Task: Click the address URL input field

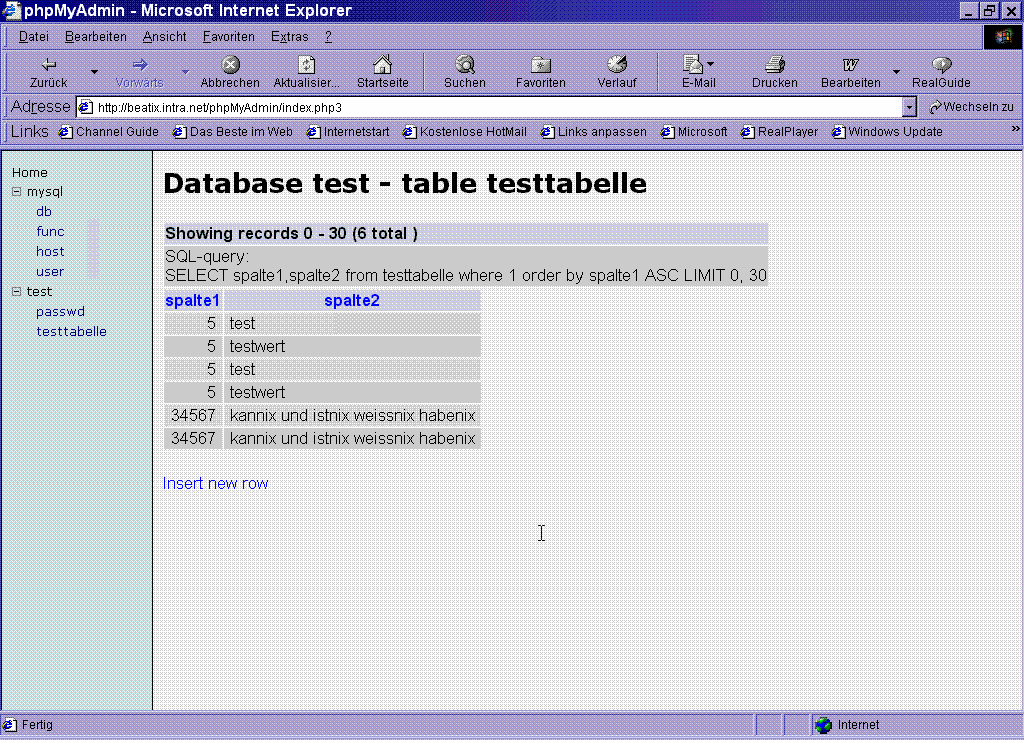Action: [x=490, y=107]
